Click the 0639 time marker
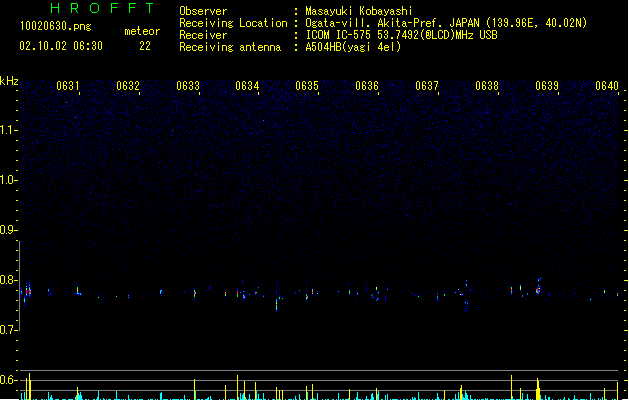Image resolution: width=629 pixels, height=400 pixels. 547,86
